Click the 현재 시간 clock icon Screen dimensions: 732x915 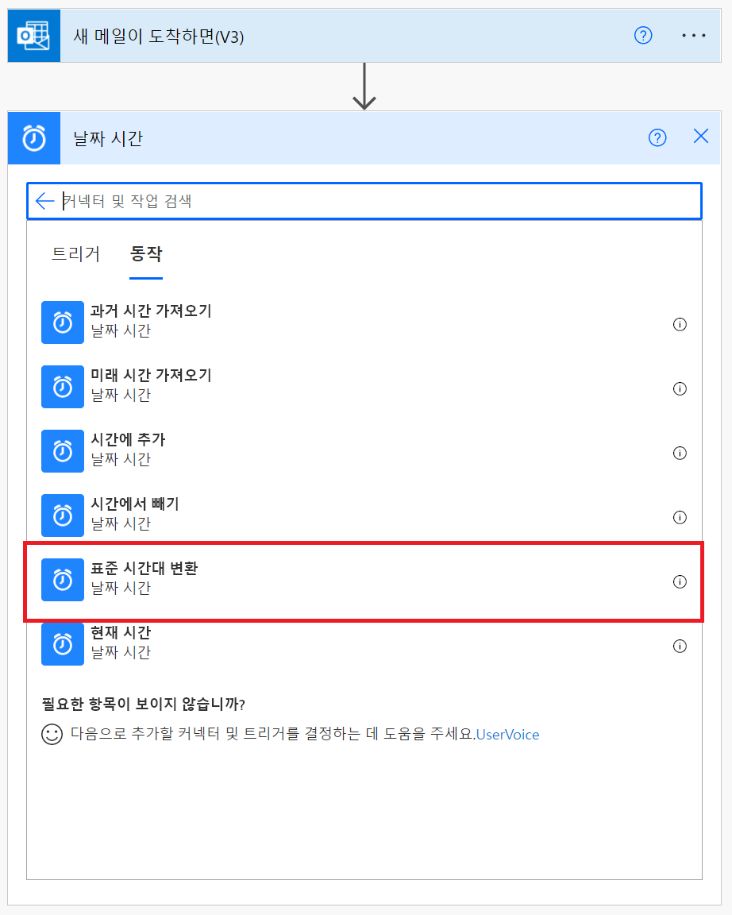[x=62, y=644]
